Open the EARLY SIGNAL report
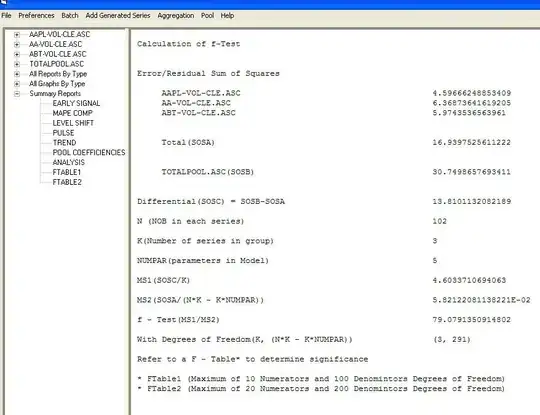Screen dimensions: 540x415 [x=76, y=103]
